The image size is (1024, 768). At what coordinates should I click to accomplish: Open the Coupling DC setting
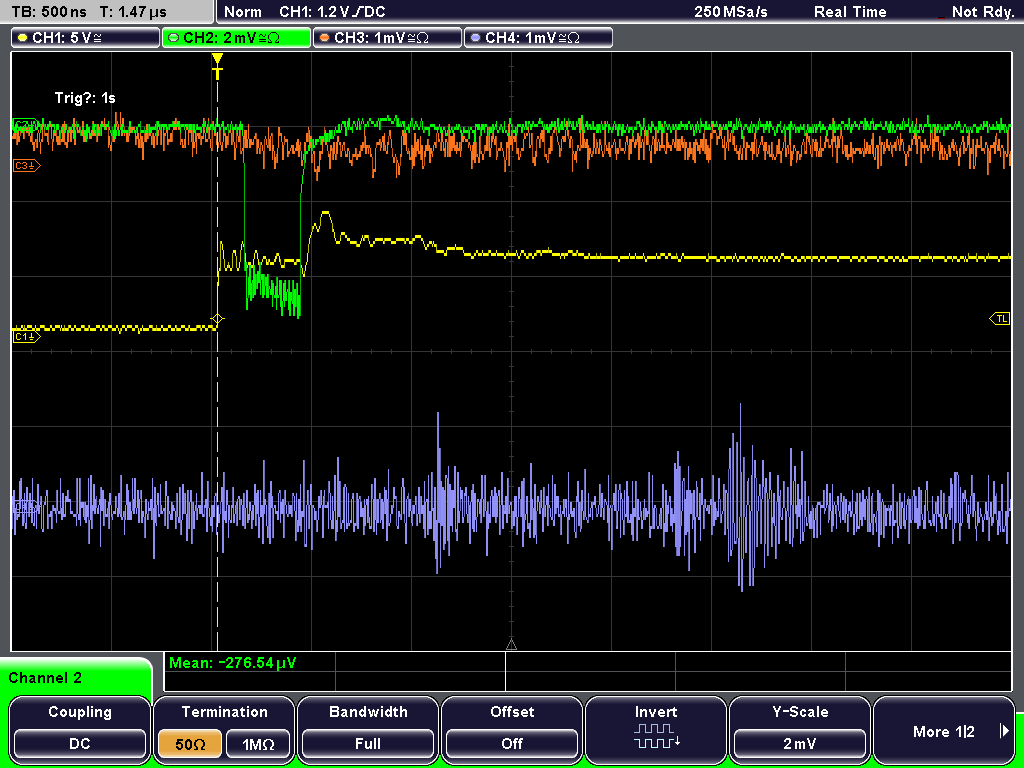pos(80,743)
